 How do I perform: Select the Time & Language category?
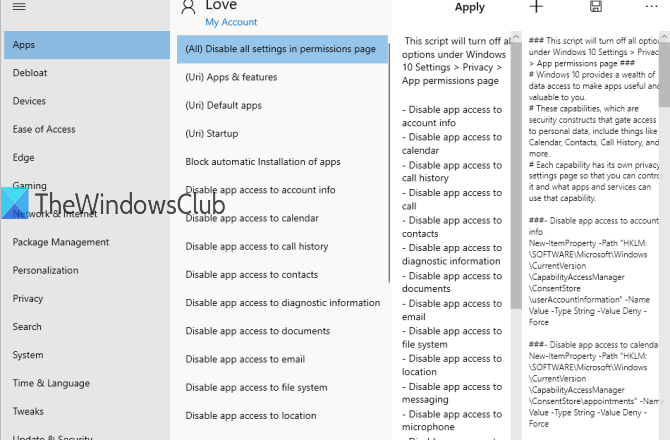coord(87,383)
